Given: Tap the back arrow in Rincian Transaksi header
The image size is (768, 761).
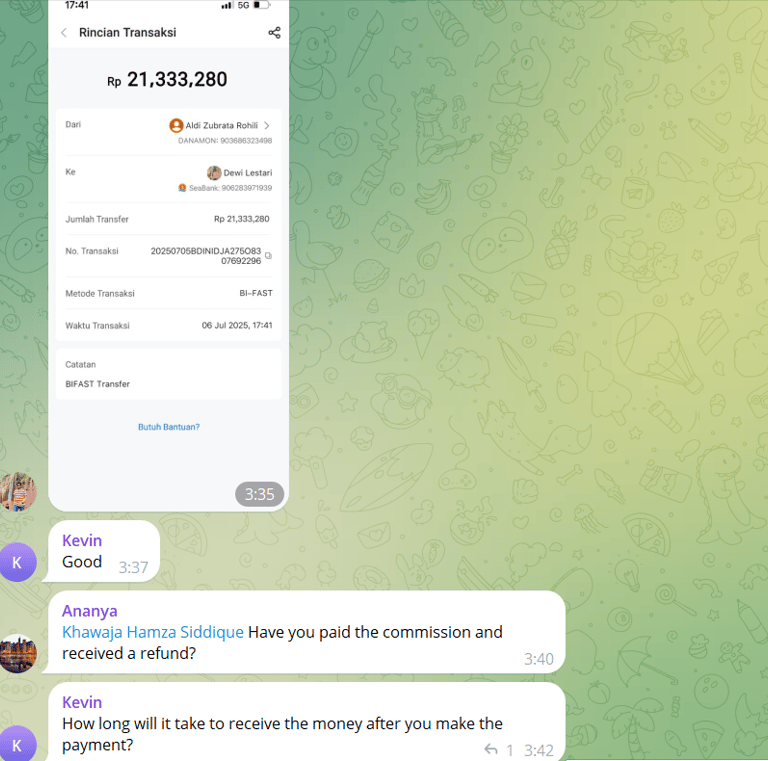Looking at the screenshot, I should pyautogui.click(x=64, y=33).
